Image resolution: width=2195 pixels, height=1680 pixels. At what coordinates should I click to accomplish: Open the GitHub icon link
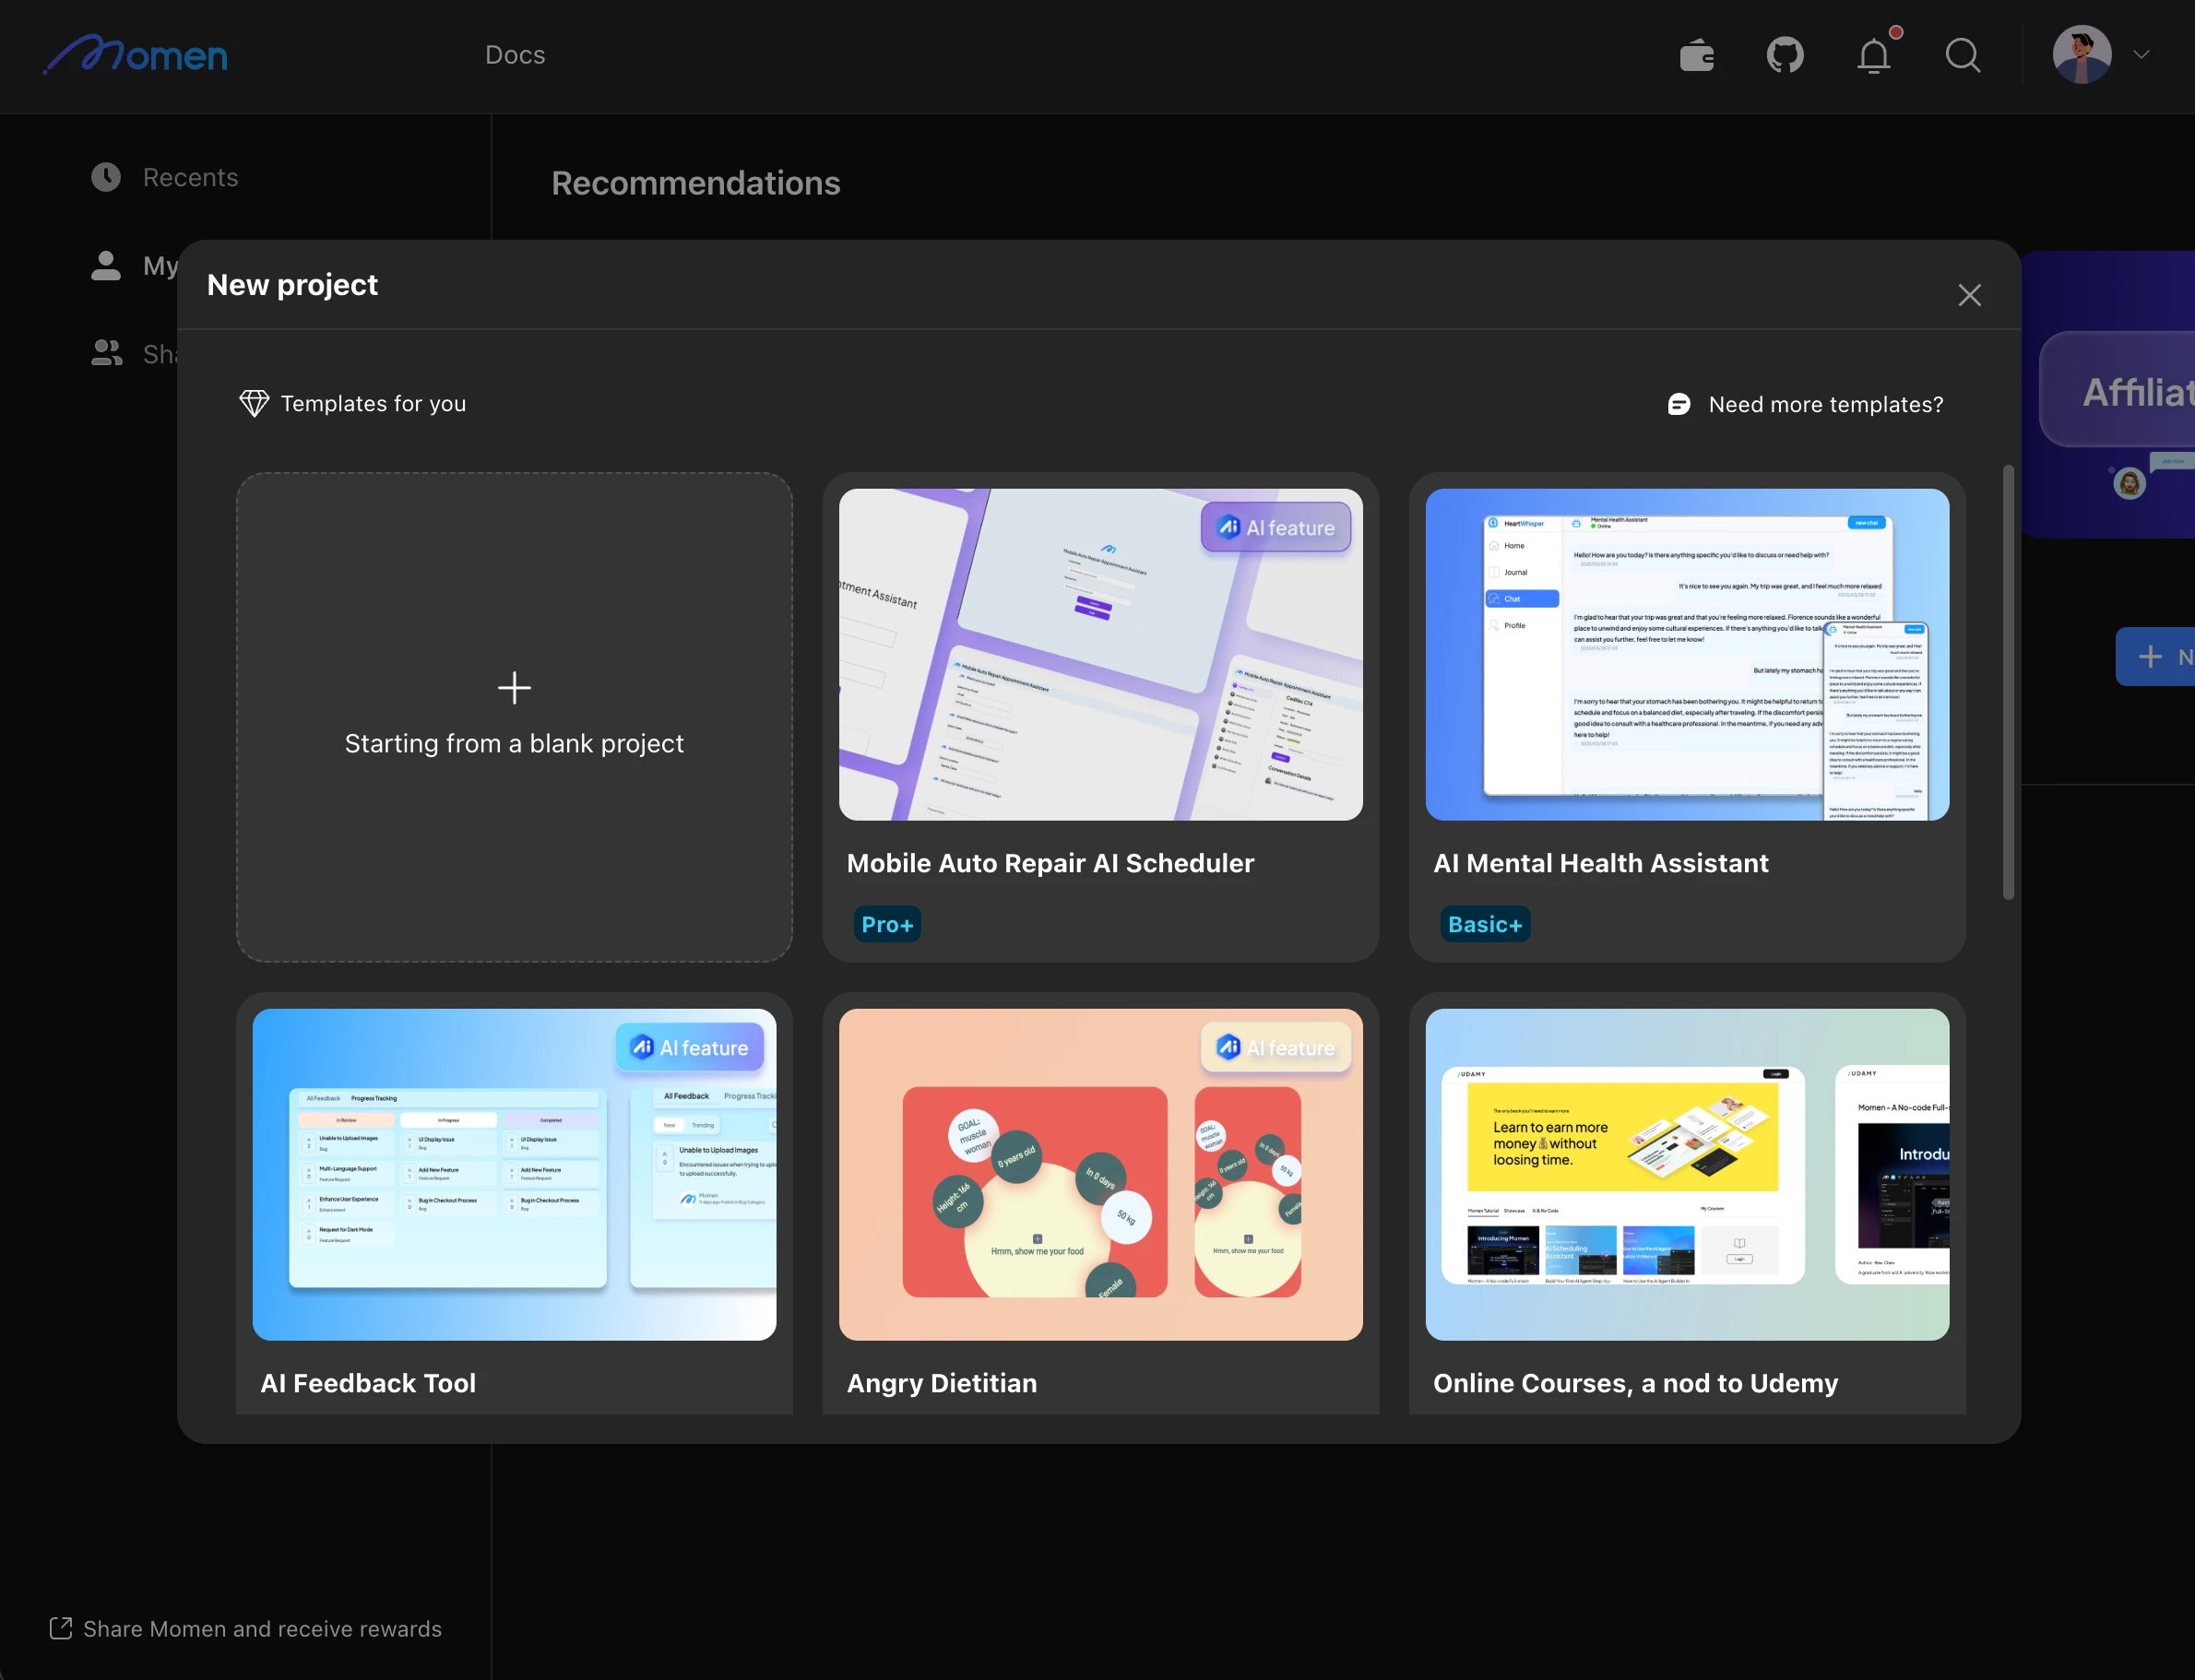pos(1785,55)
